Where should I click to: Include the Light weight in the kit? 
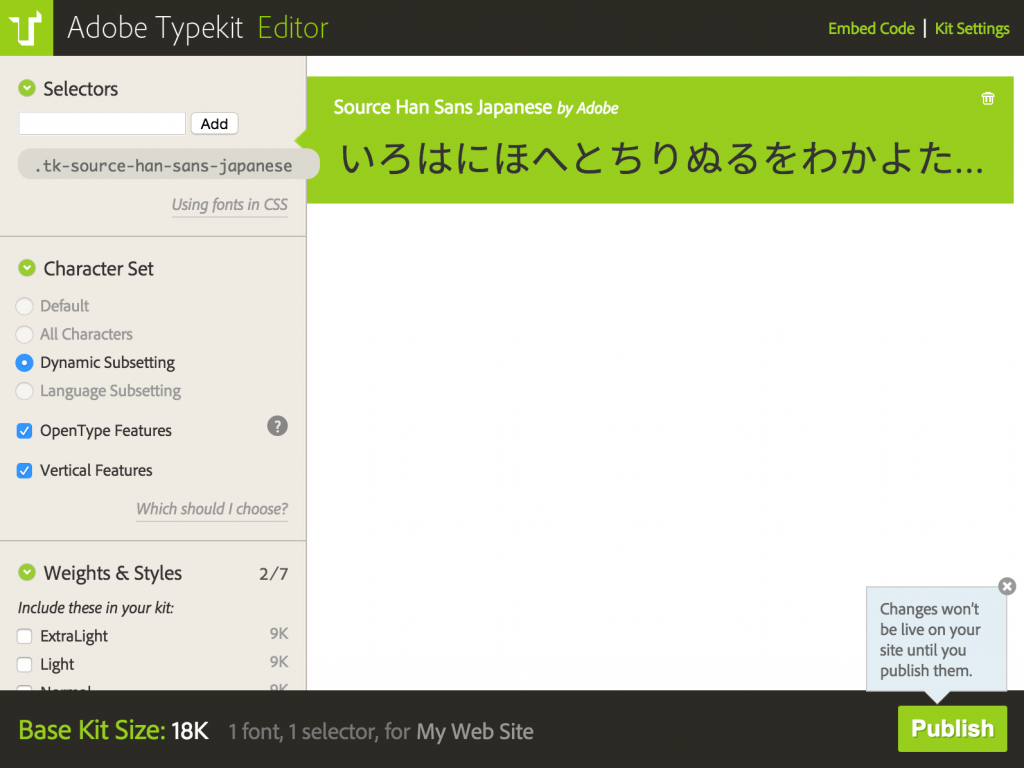pyautogui.click(x=24, y=664)
